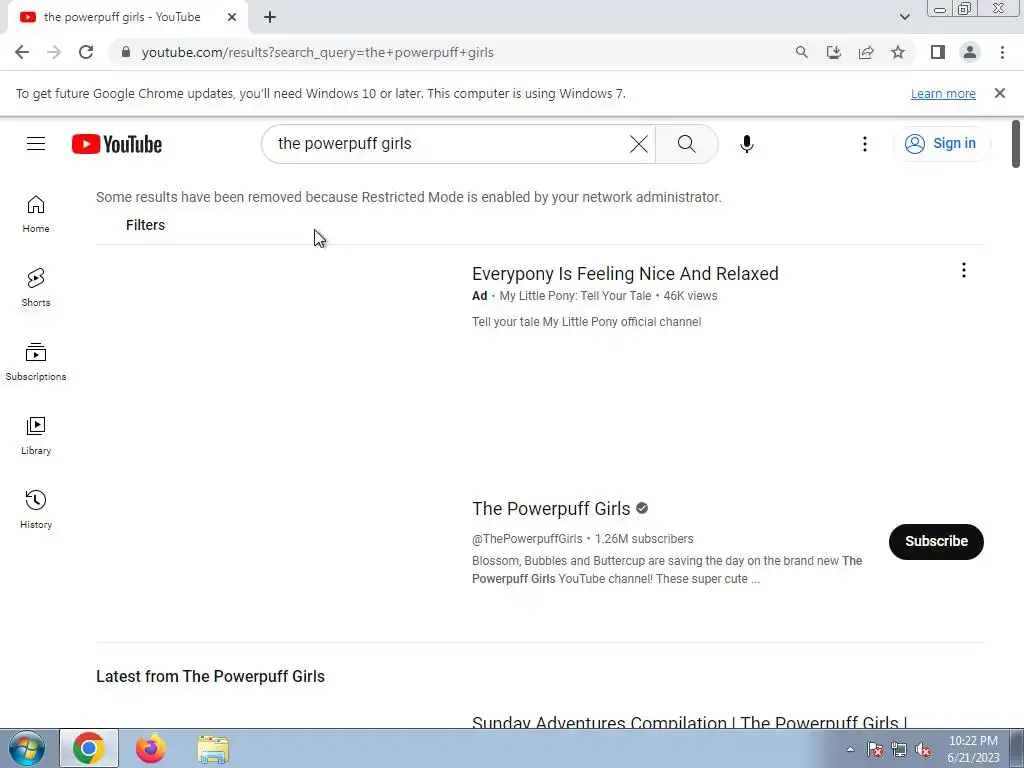
Task: Click Chrome in the taskbar
Action: click(x=89, y=748)
